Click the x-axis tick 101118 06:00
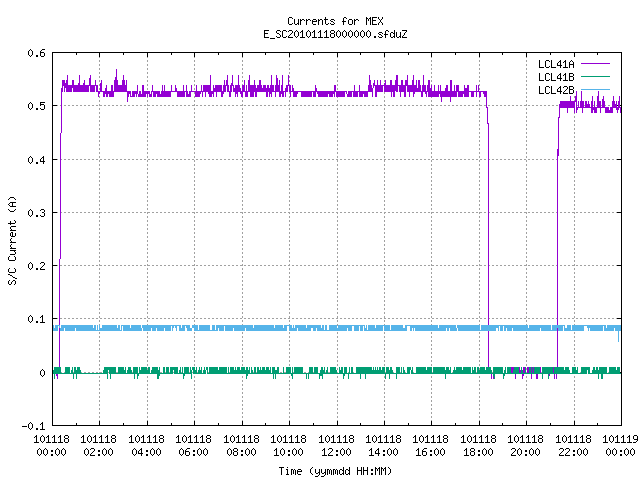The width and height of the screenshot is (640, 480). pos(193,445)
